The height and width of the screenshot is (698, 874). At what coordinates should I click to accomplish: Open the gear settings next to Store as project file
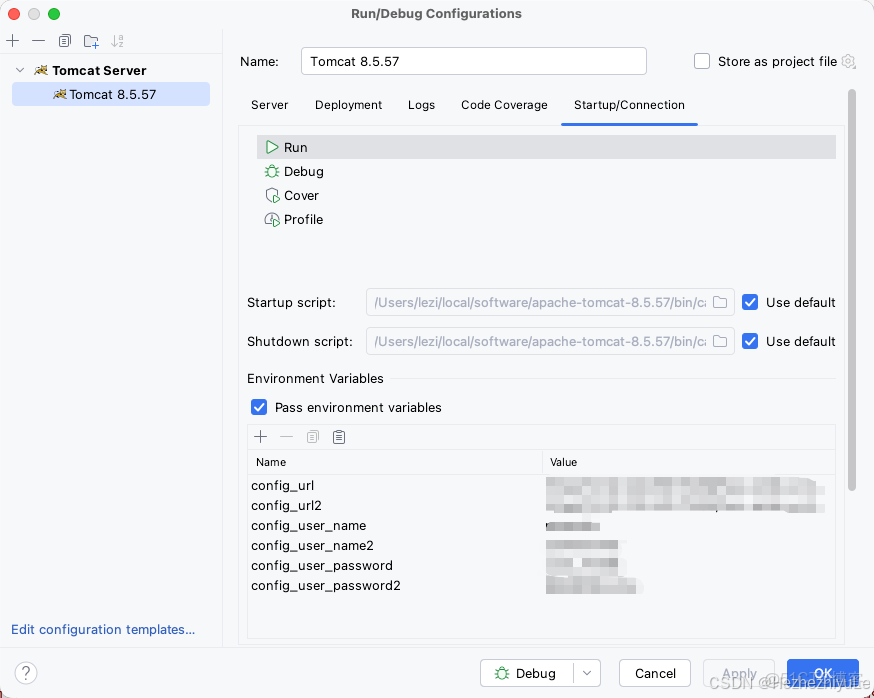849,61
